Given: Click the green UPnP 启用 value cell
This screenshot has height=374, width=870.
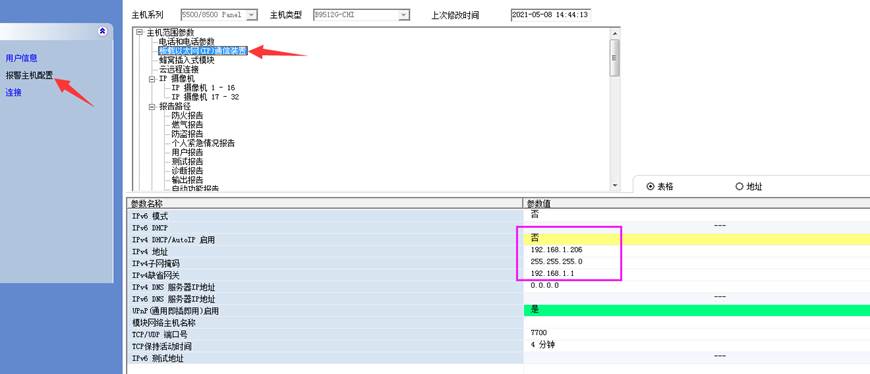Looking at the screenshot, I should click(697, 310).
